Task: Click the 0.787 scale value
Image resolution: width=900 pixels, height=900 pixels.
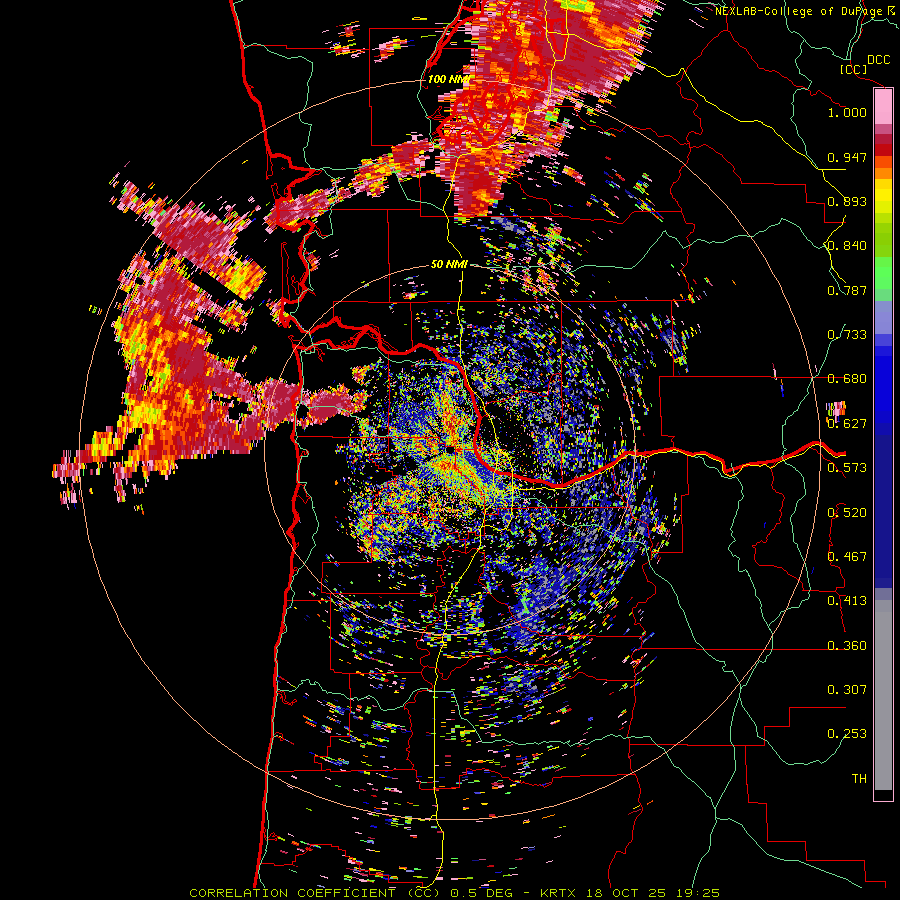Action: click(x=847, y=290)
